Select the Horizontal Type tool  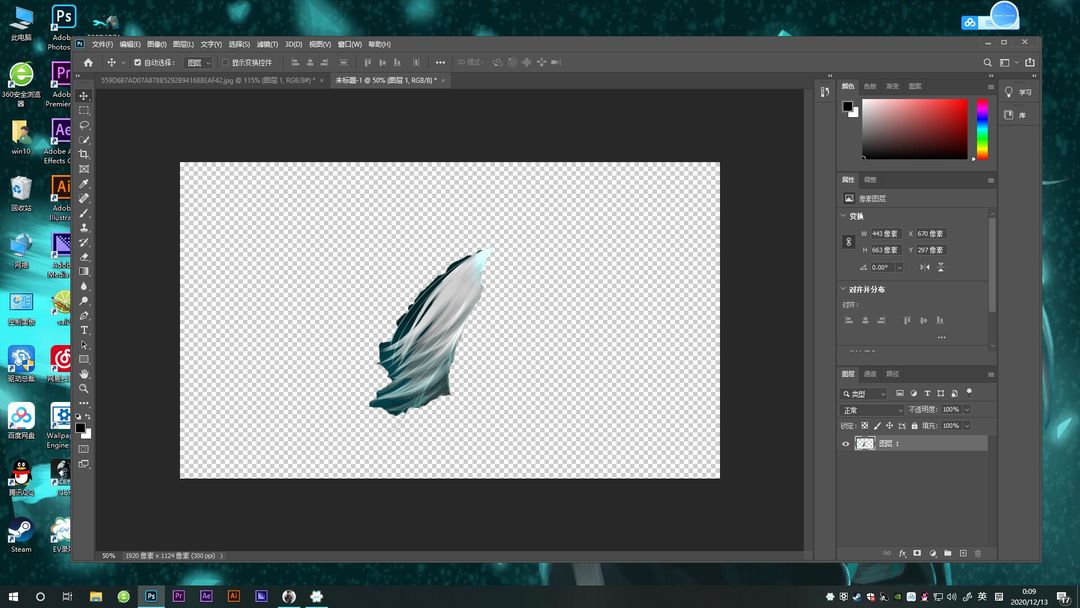coord(84,330)
